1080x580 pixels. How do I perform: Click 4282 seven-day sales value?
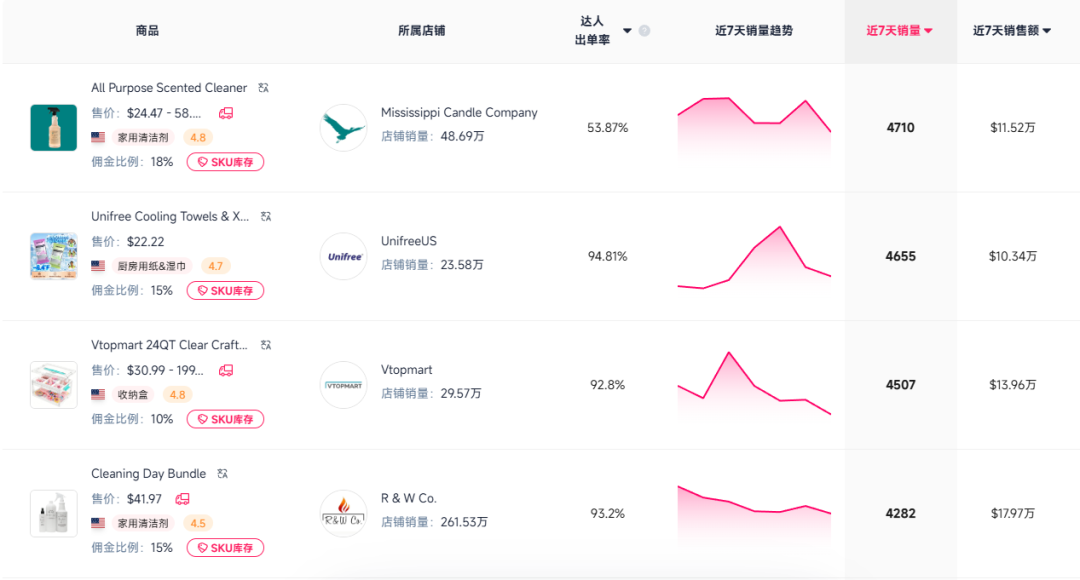click(x=900, y=513)
